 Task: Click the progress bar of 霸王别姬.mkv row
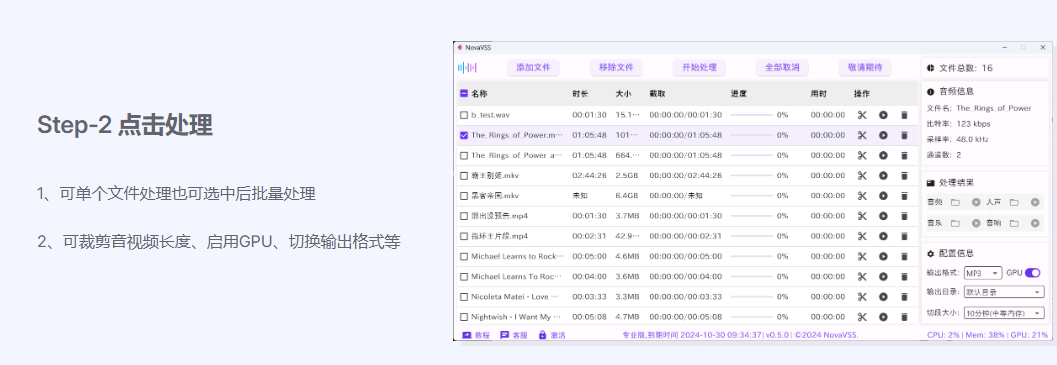pyautogui.click(x=752, y=175)
